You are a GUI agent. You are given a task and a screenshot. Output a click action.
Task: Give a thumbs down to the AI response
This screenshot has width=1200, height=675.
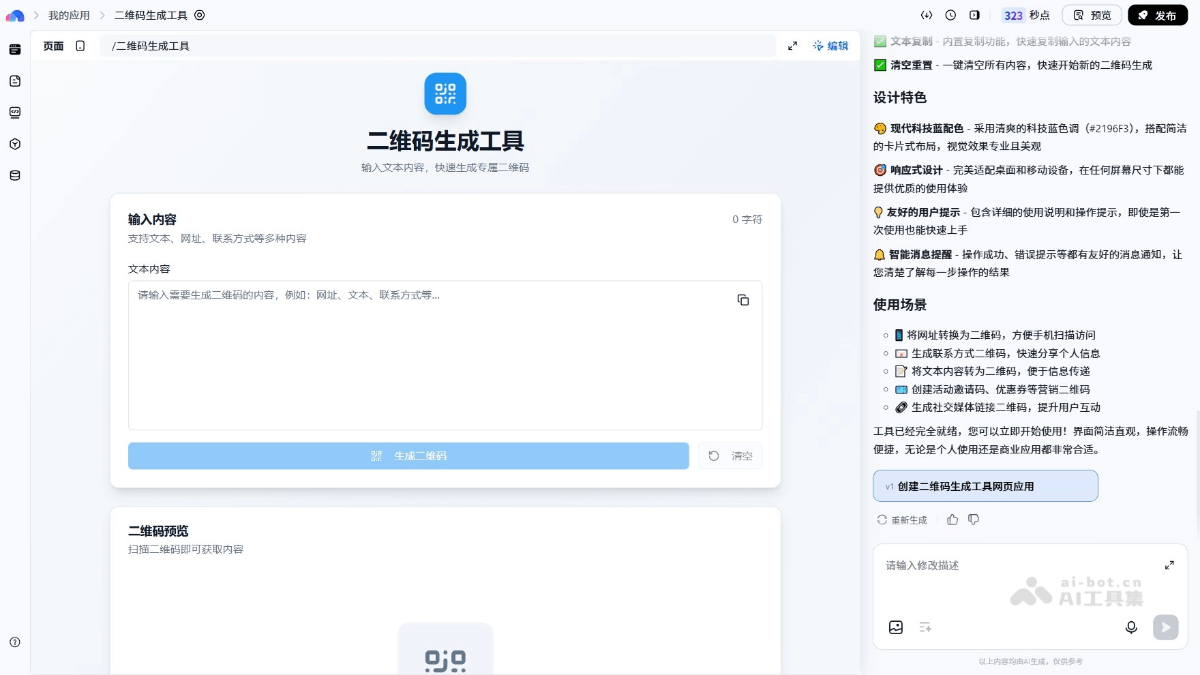(x=973, y=519)
